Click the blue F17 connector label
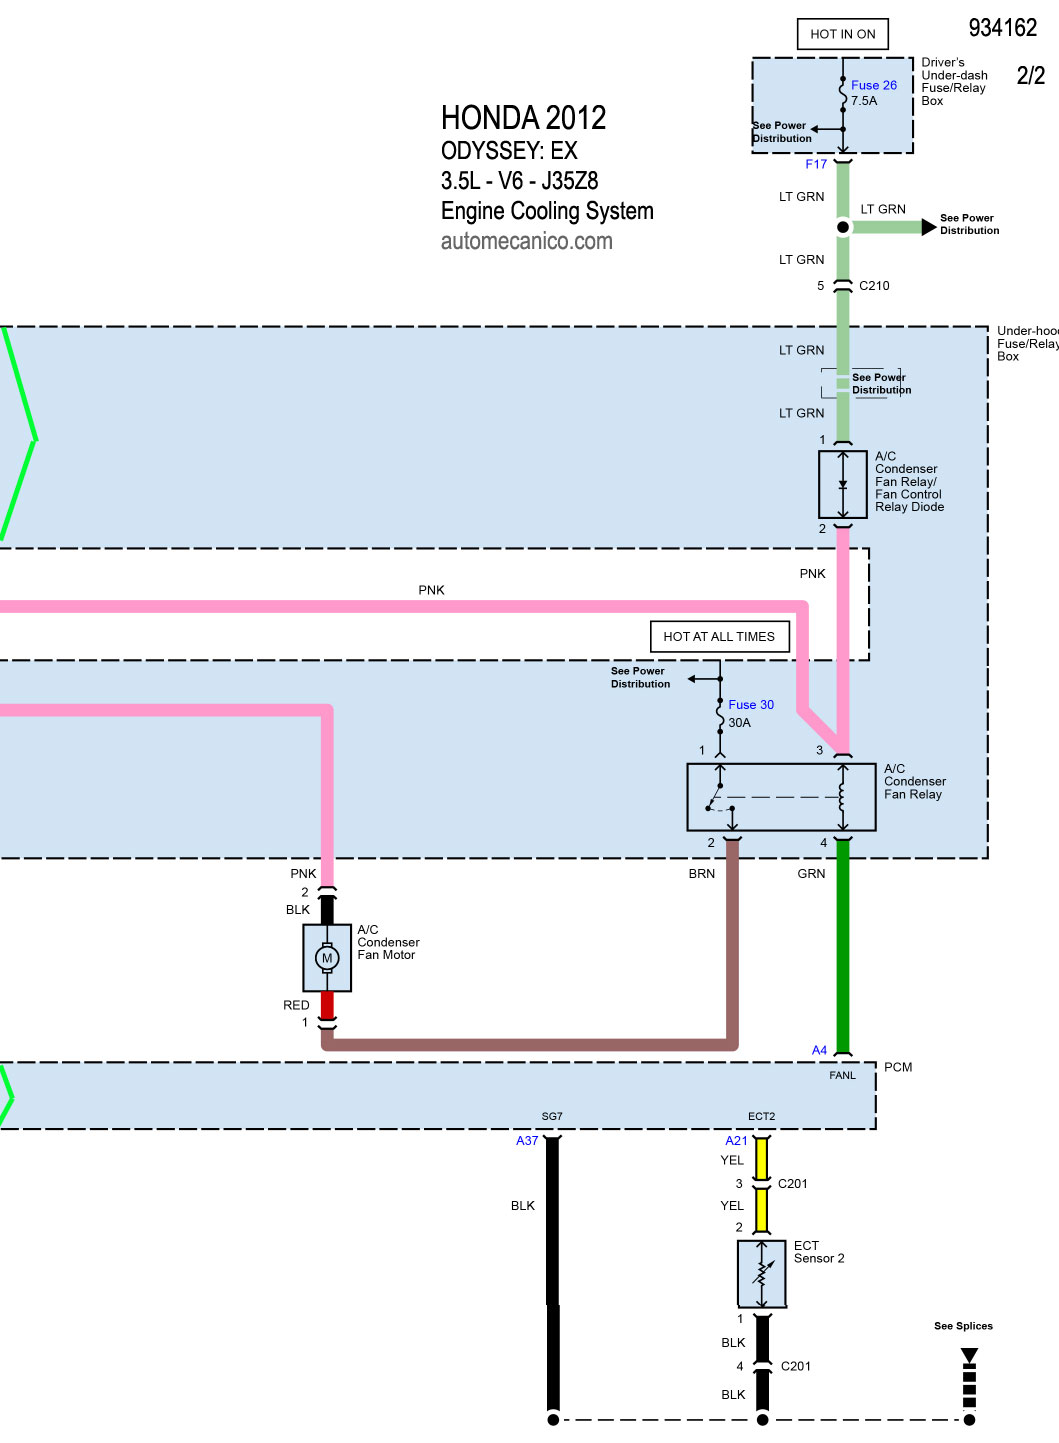This screenshot has width=1059, height=1443. [816, 164]
